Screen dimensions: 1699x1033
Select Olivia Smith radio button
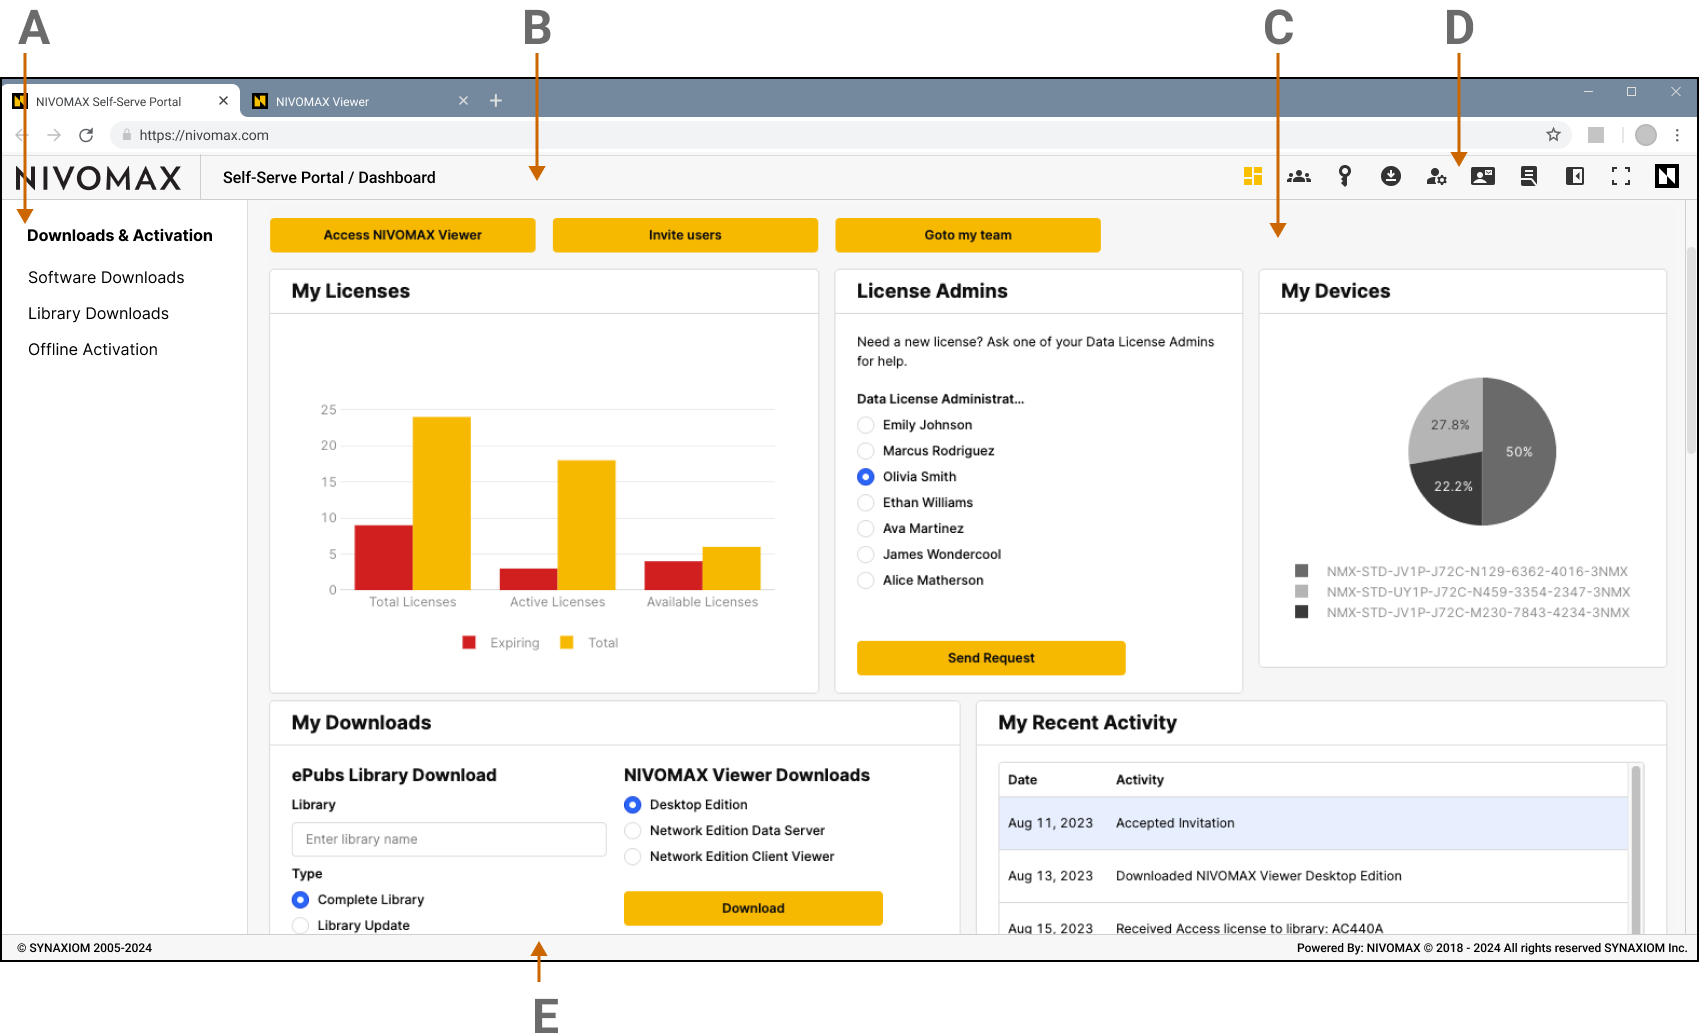pos(866,477)
